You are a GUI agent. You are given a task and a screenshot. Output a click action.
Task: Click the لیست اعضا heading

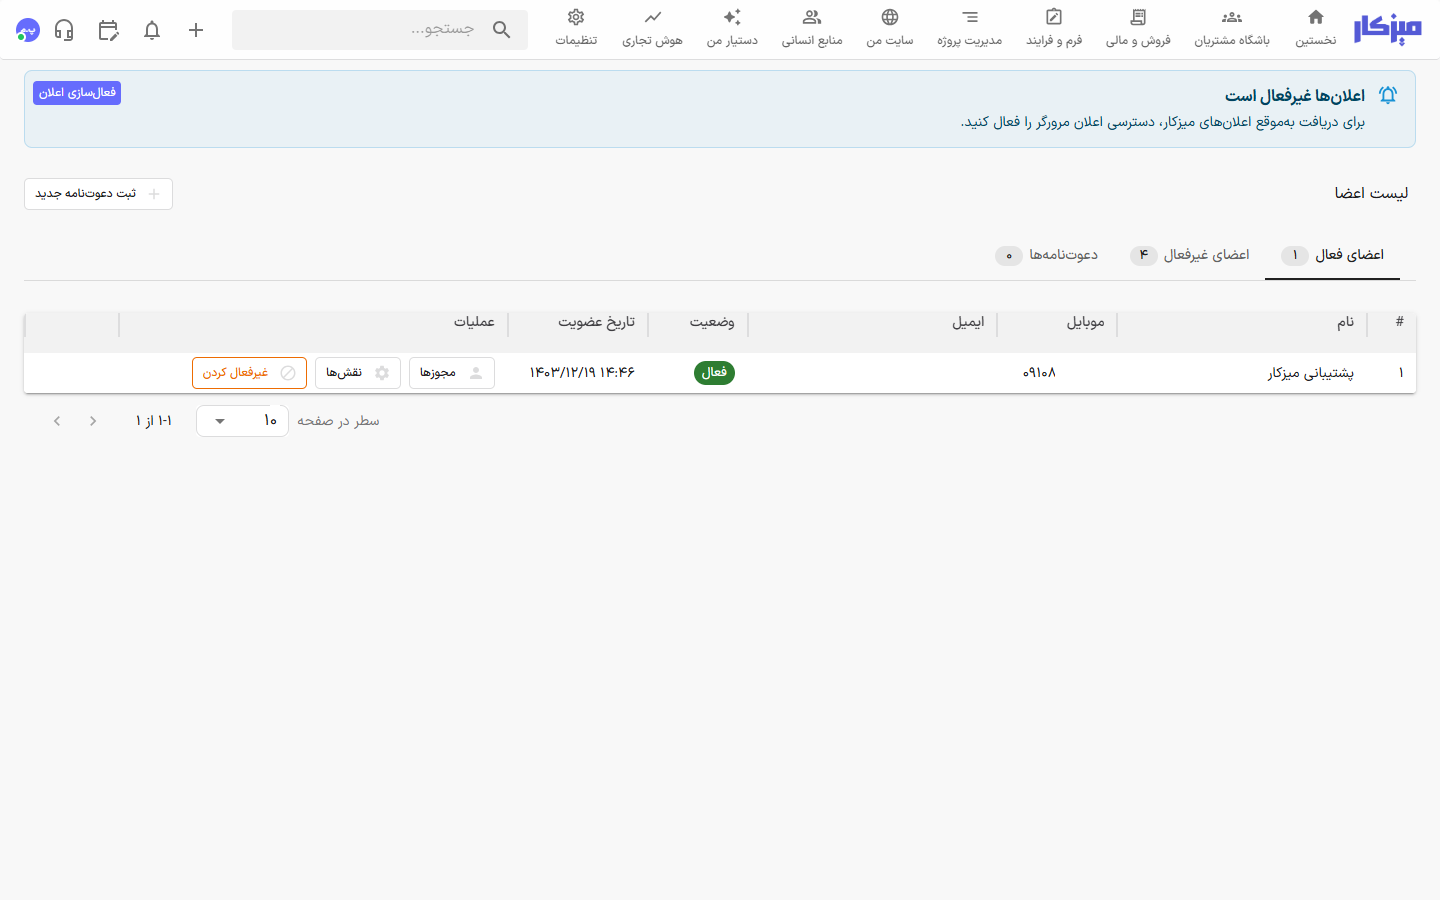pos(1371,193)
